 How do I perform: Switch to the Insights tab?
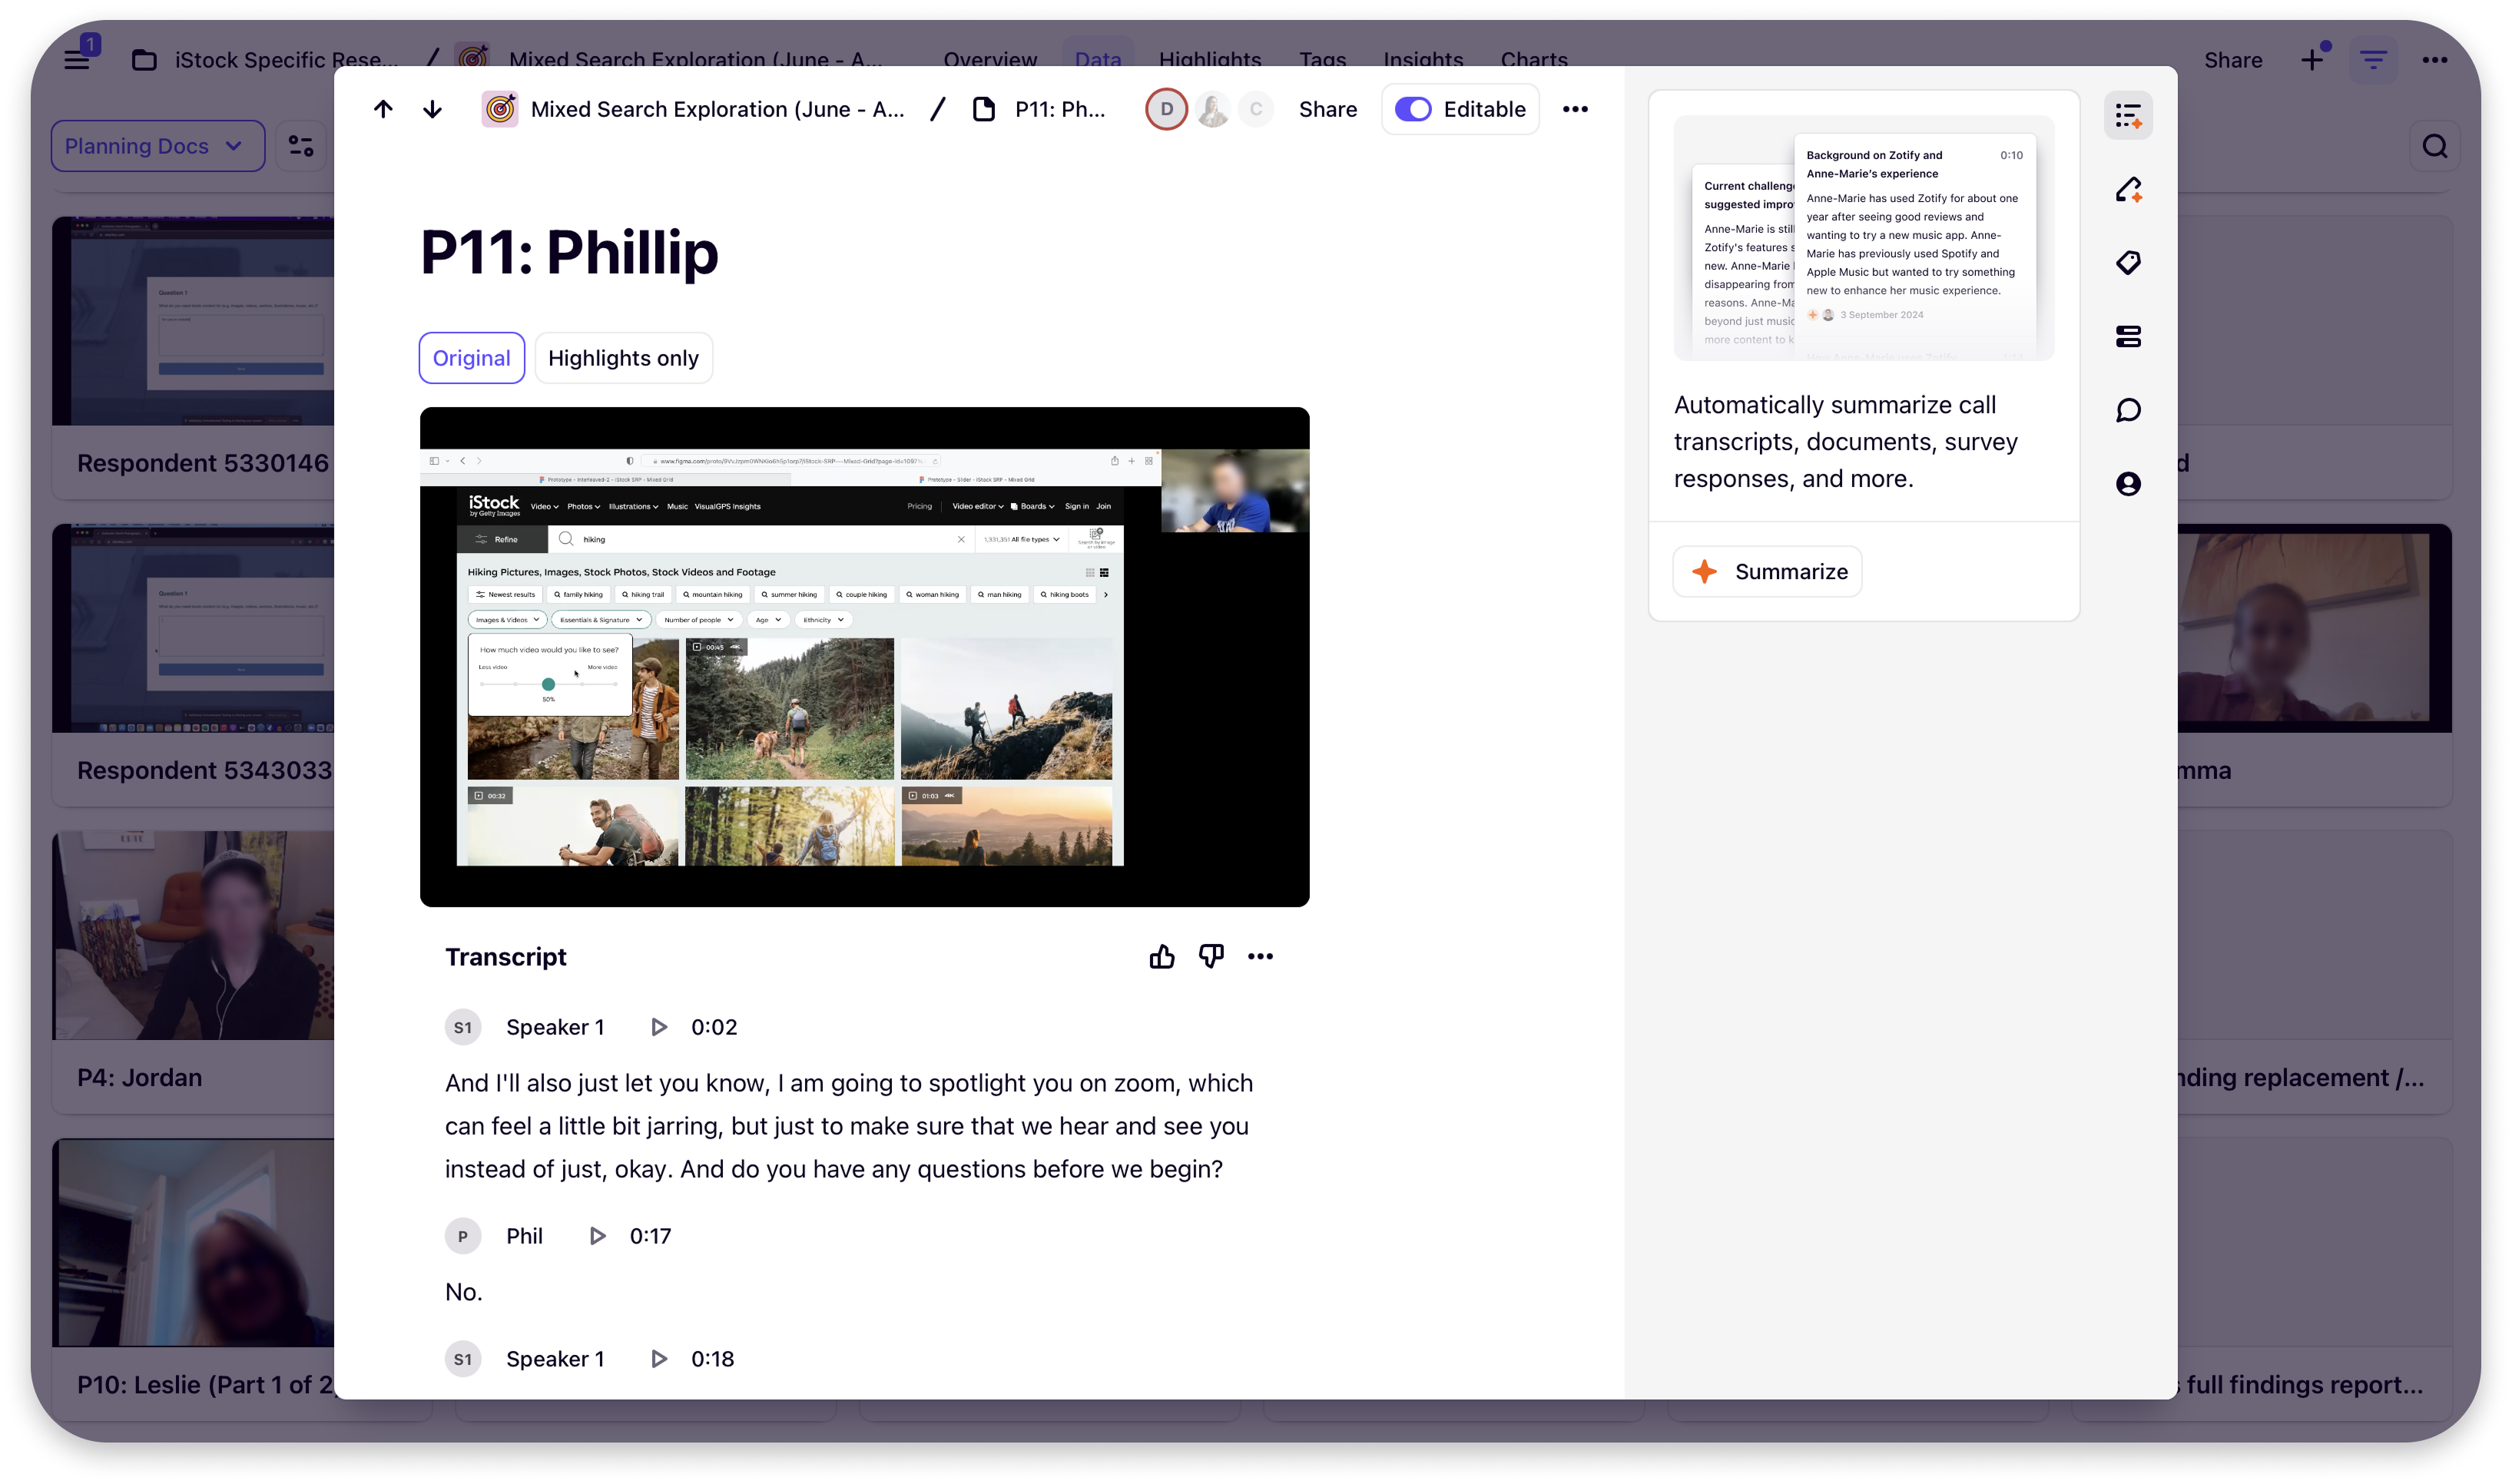coord(1422,59)
